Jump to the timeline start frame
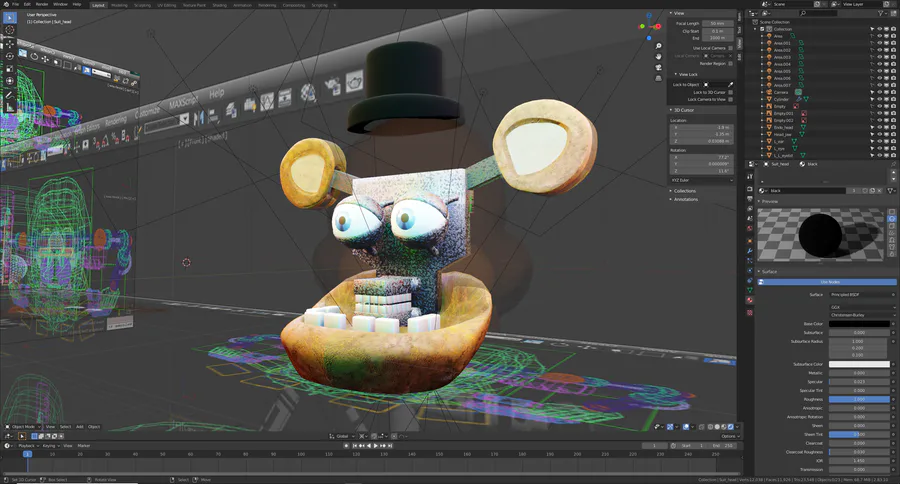 click(x=355, y=446)
